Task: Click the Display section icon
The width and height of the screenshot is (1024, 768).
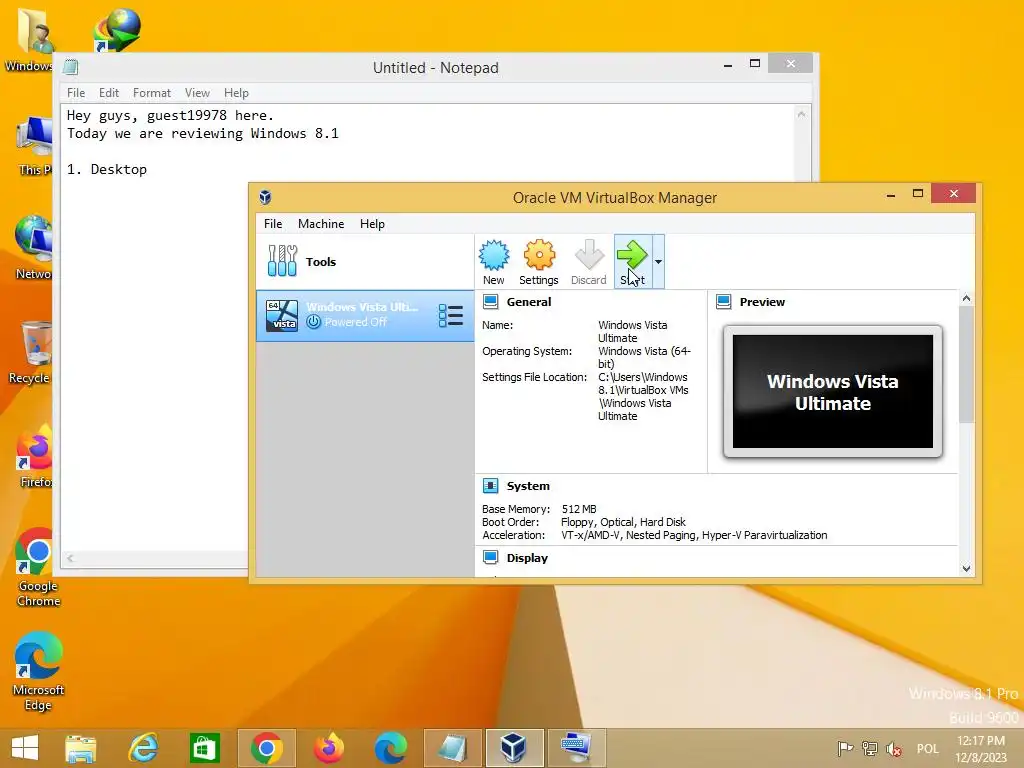Action: click(490, 557)
